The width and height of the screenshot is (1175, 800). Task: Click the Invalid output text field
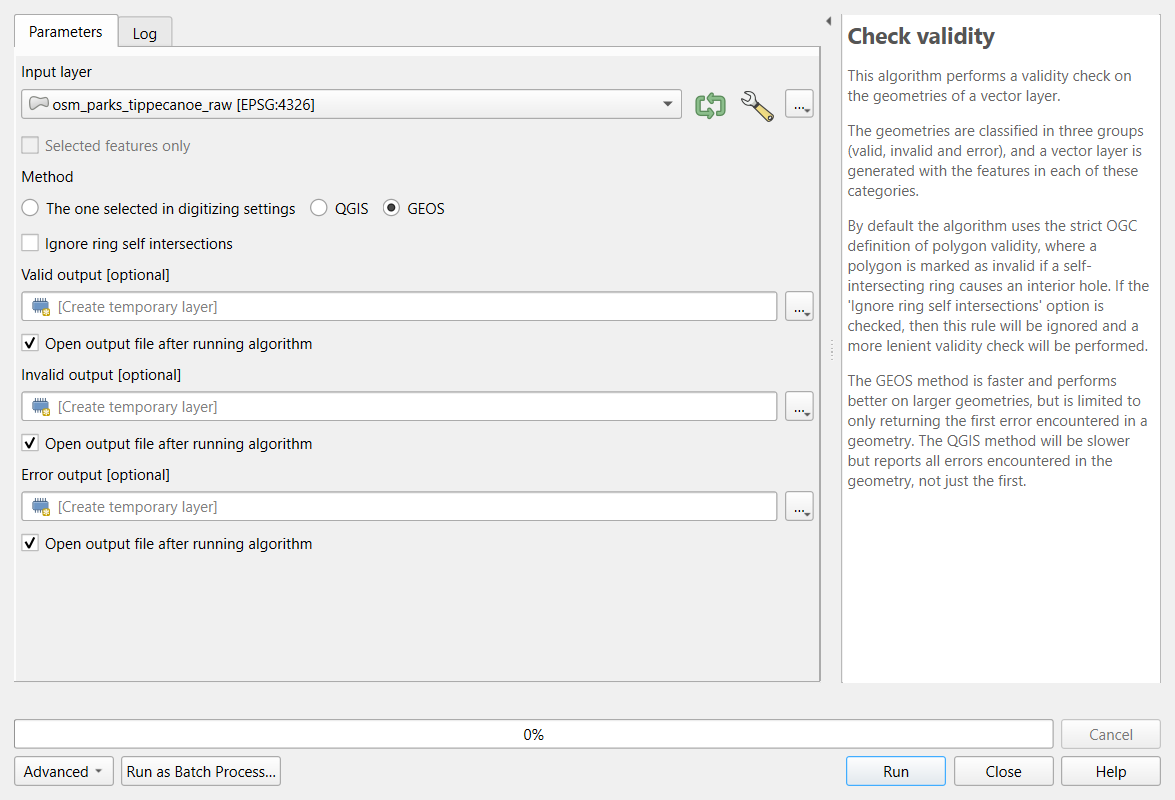[x=399, y=407]
